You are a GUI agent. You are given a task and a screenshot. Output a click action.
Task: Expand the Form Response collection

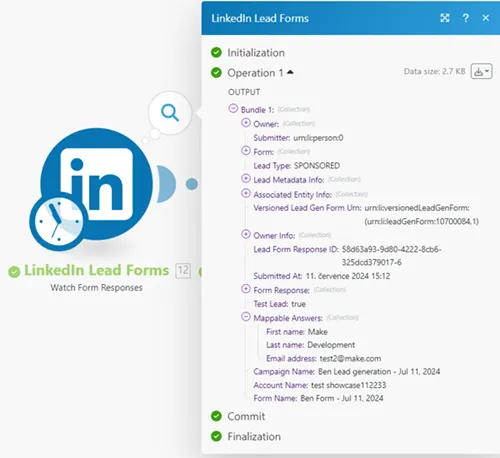(246, 289)
